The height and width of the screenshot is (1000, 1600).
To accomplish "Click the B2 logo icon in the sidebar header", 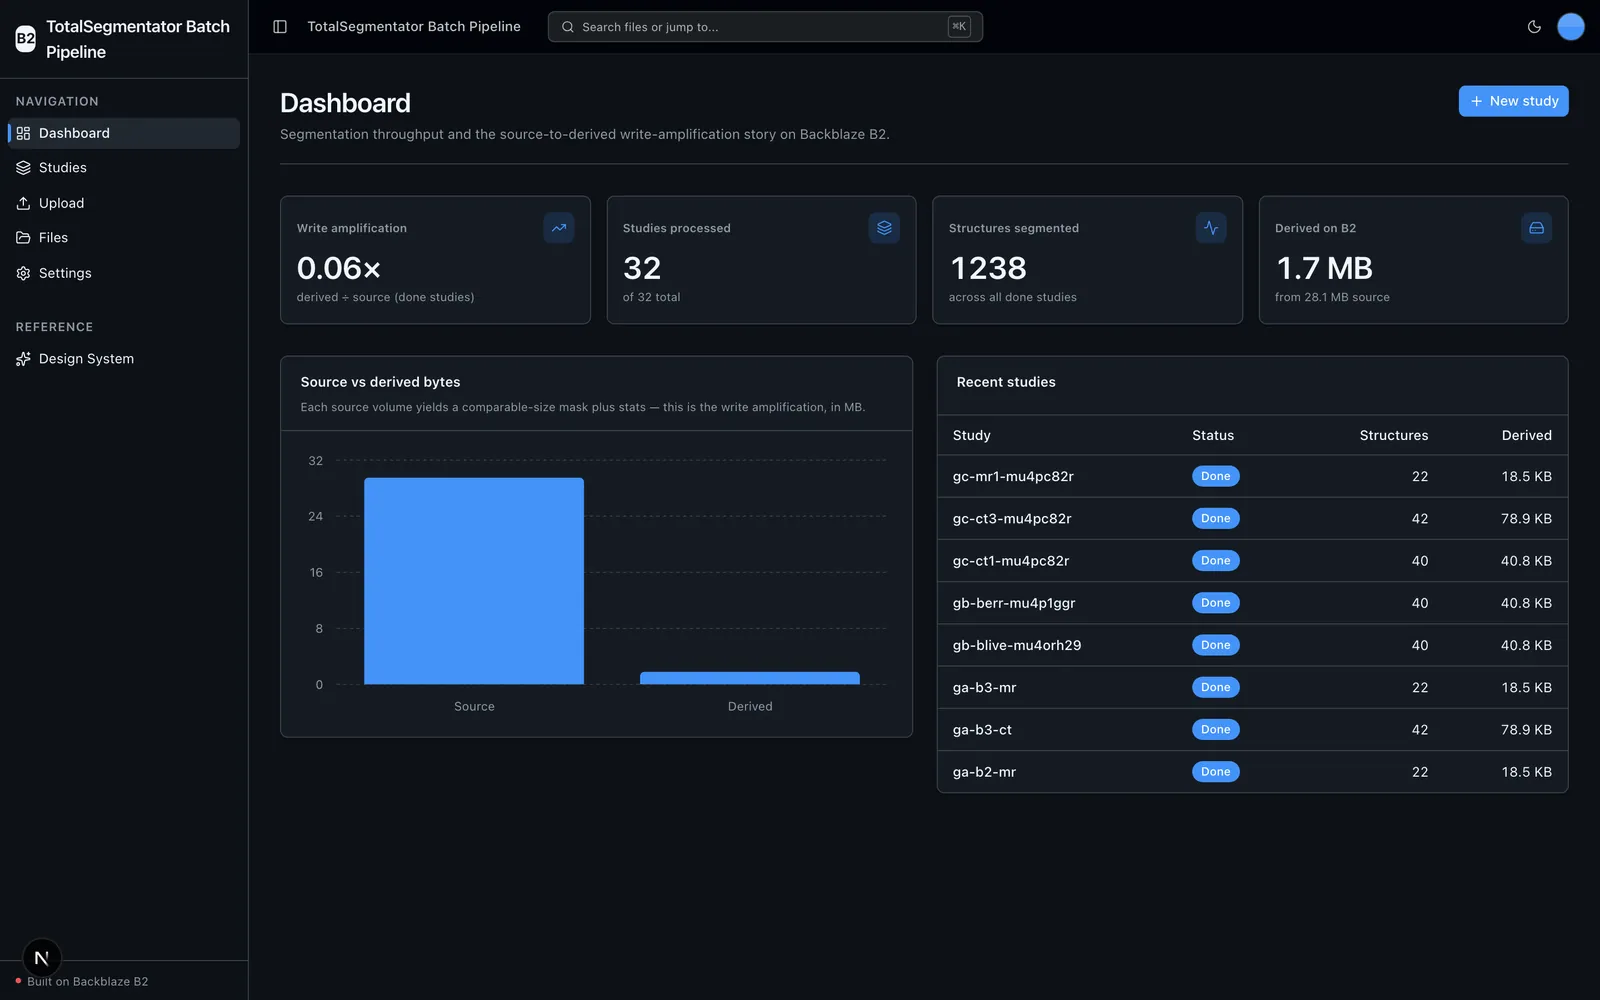I will [26, 39].
